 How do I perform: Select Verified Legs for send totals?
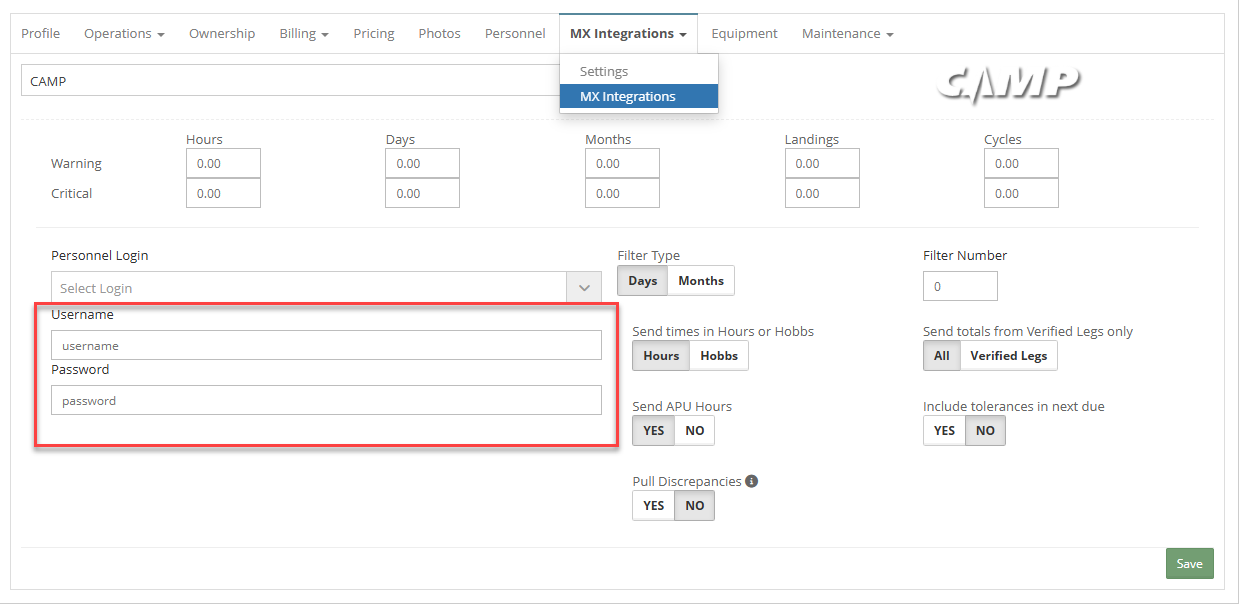point(1009,356)
